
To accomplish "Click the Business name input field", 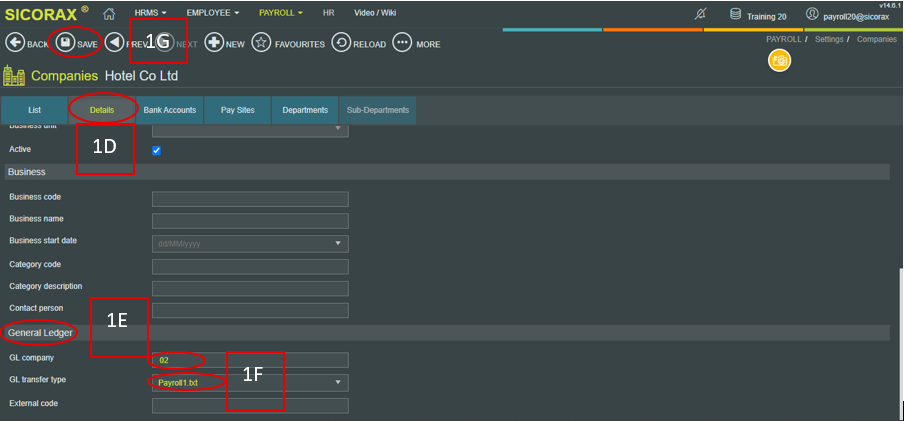I will pos(250,221).
